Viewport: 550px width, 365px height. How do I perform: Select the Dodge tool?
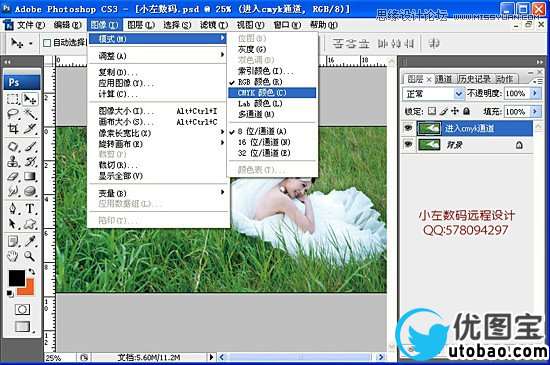point(30,191)
